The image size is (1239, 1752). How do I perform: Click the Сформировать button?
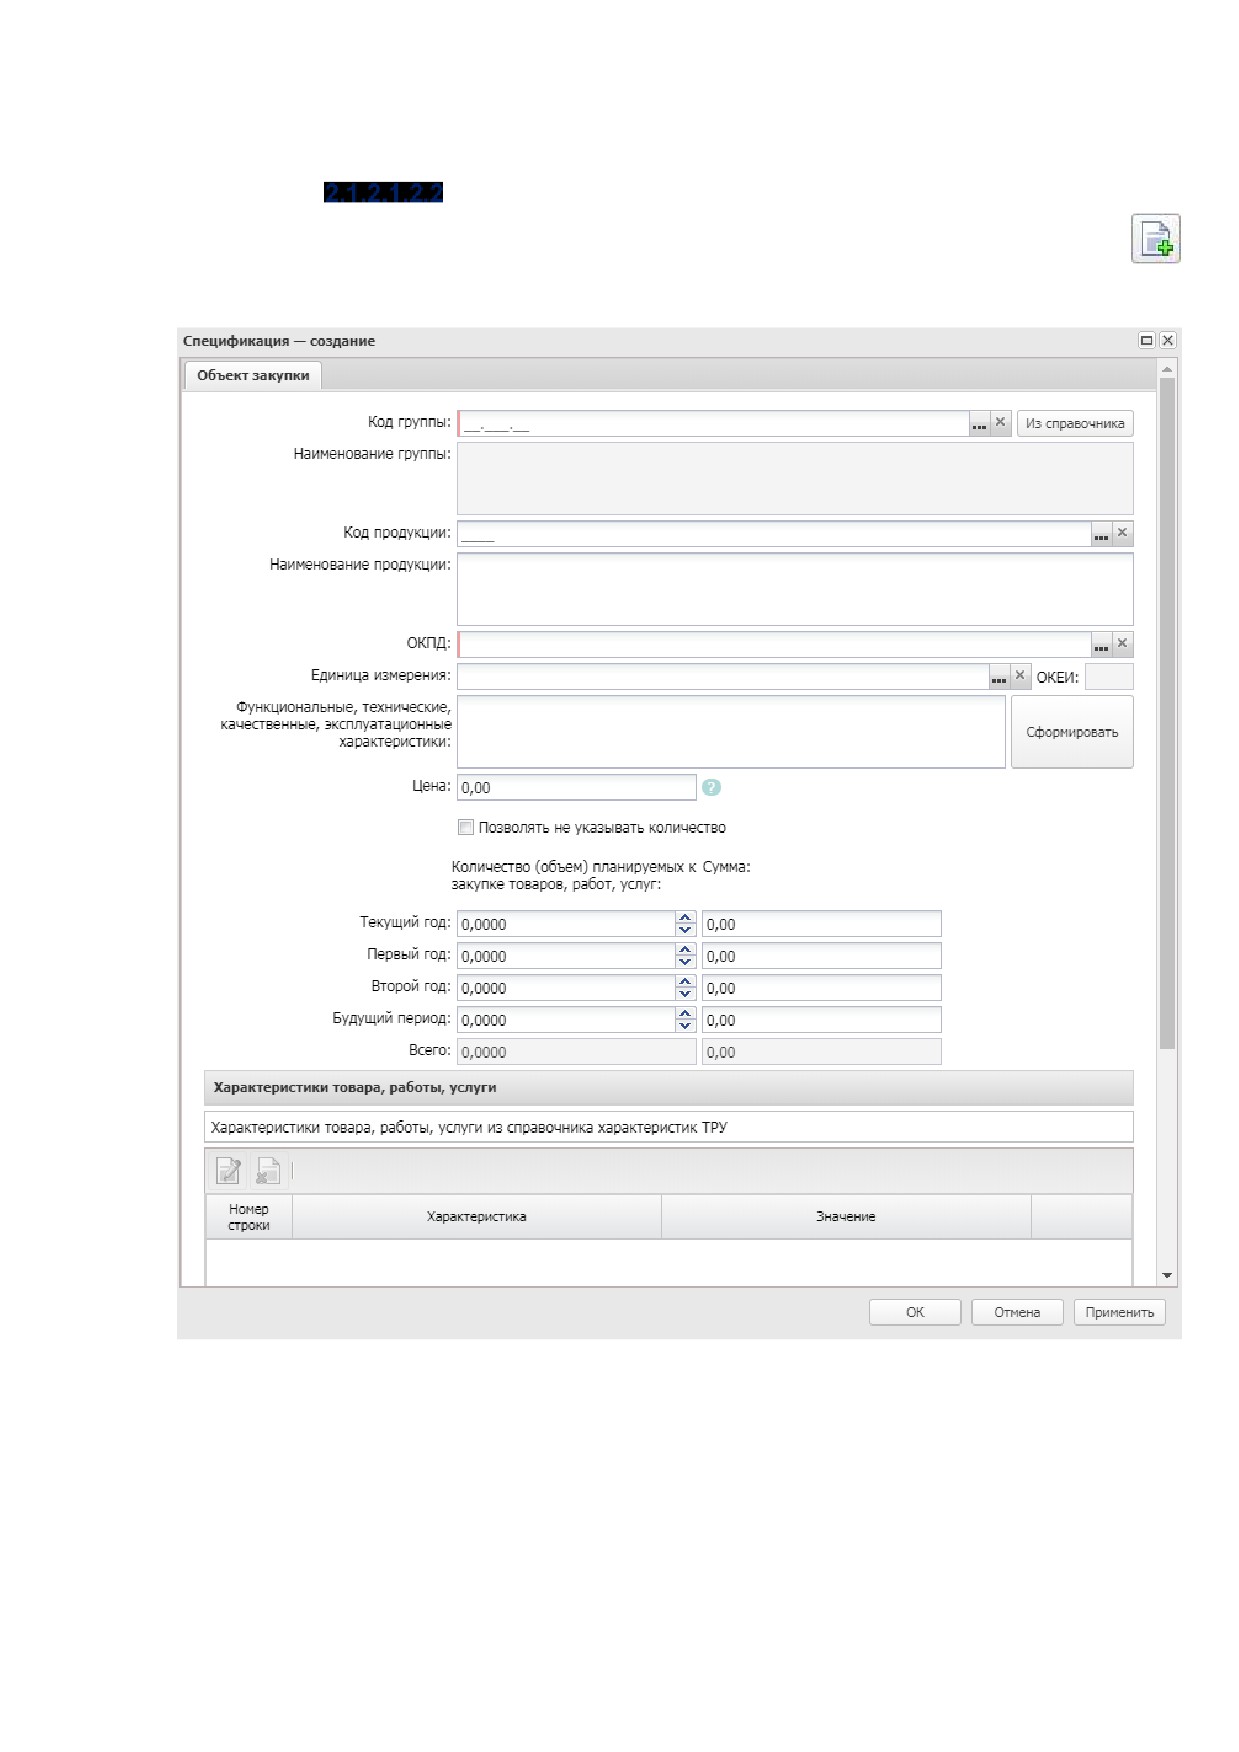[1072, 732]
